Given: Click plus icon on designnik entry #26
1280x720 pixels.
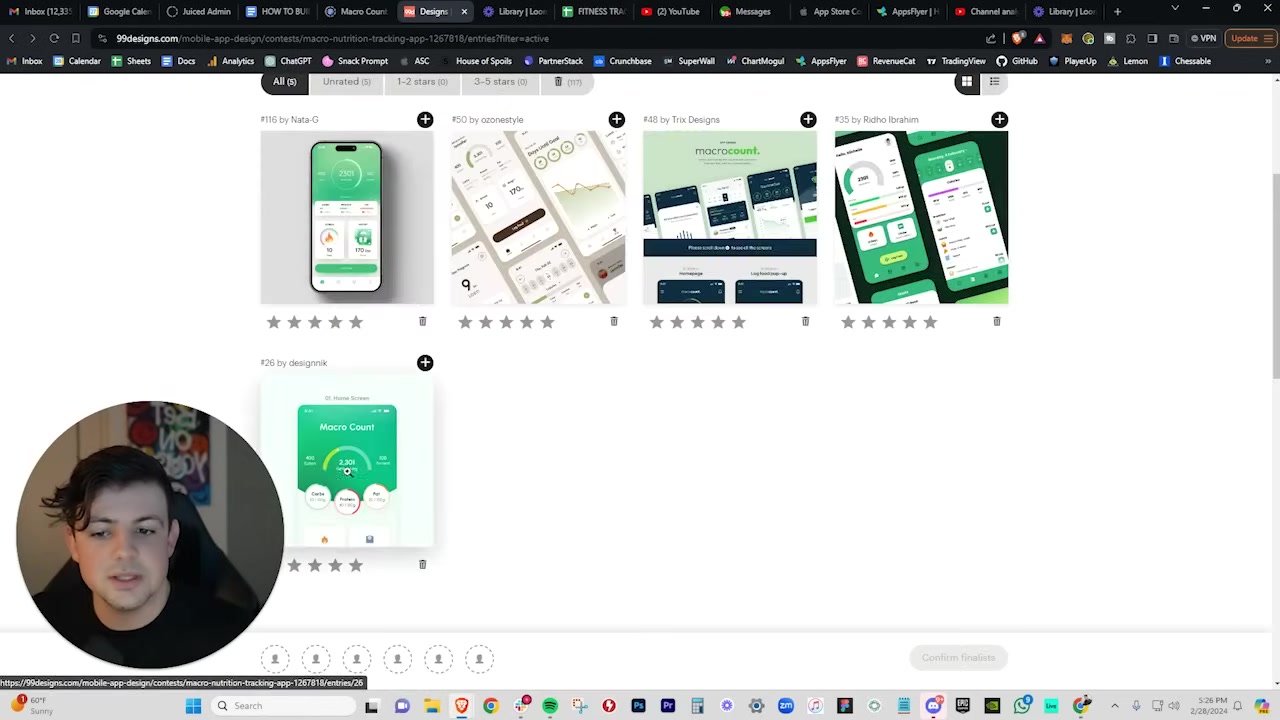Looking at the screenshot, I should click(x=425, y=363).
